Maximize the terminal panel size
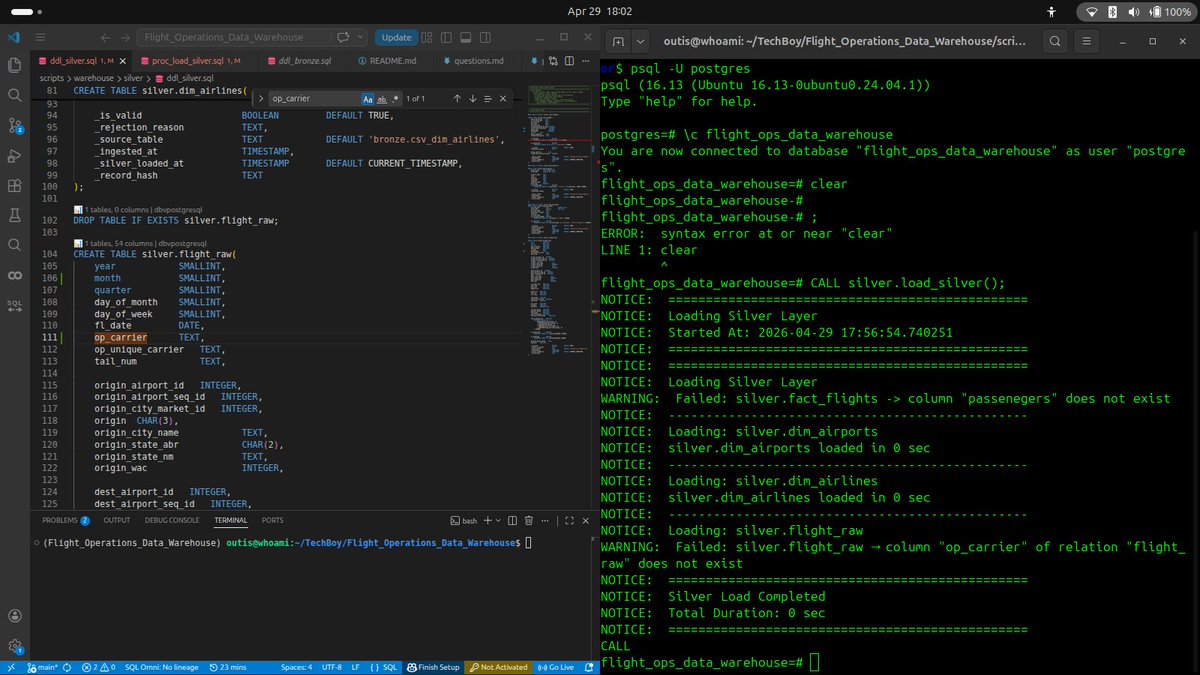 point(569,520)
